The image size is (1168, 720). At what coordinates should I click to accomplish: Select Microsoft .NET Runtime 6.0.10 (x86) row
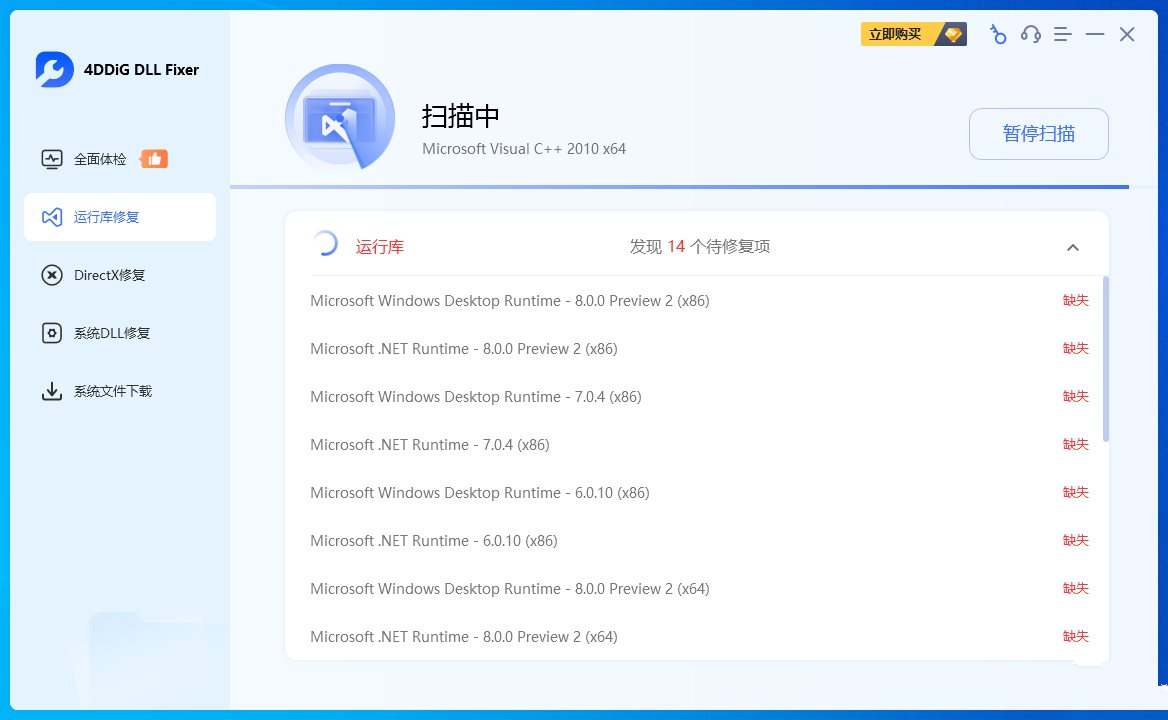(x=699, y=541)
